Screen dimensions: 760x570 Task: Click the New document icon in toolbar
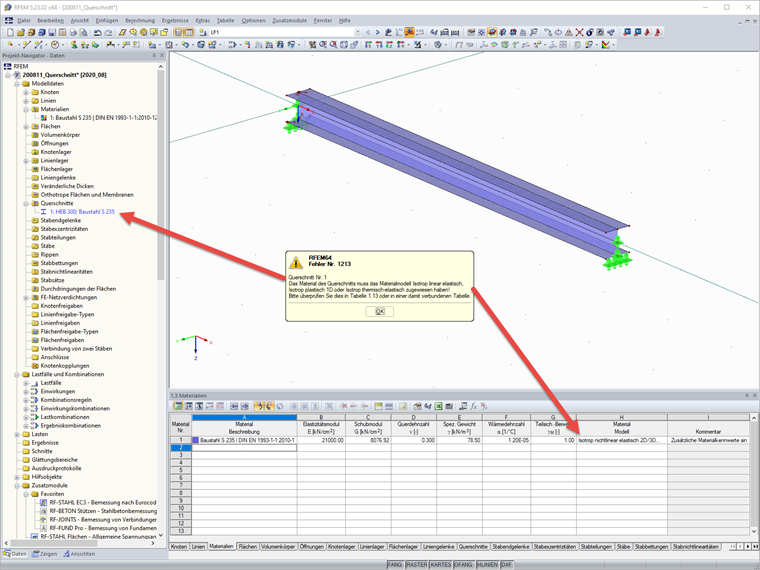10,32
